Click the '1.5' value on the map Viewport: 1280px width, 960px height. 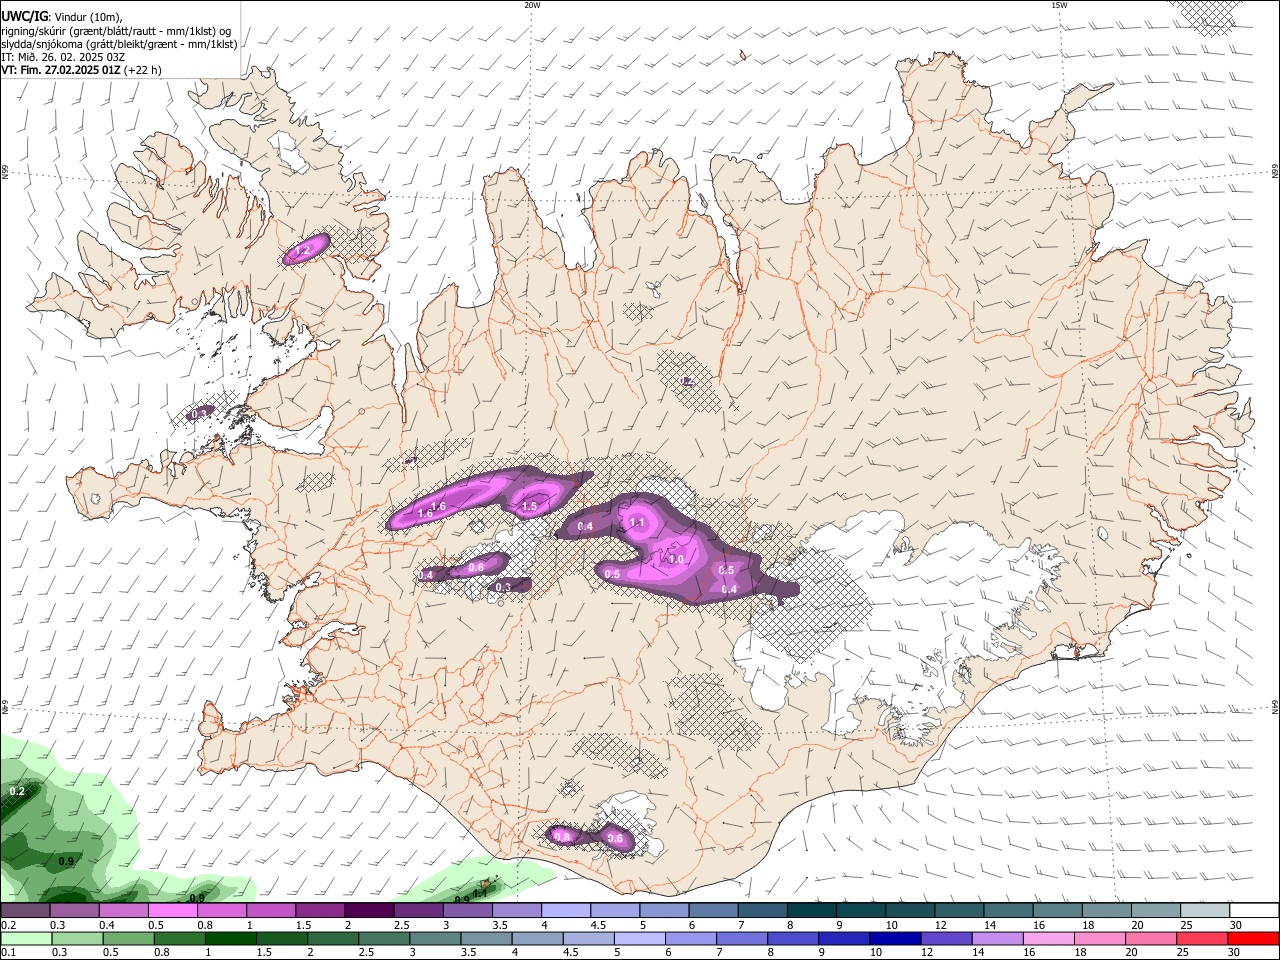[x=530, y=507]
